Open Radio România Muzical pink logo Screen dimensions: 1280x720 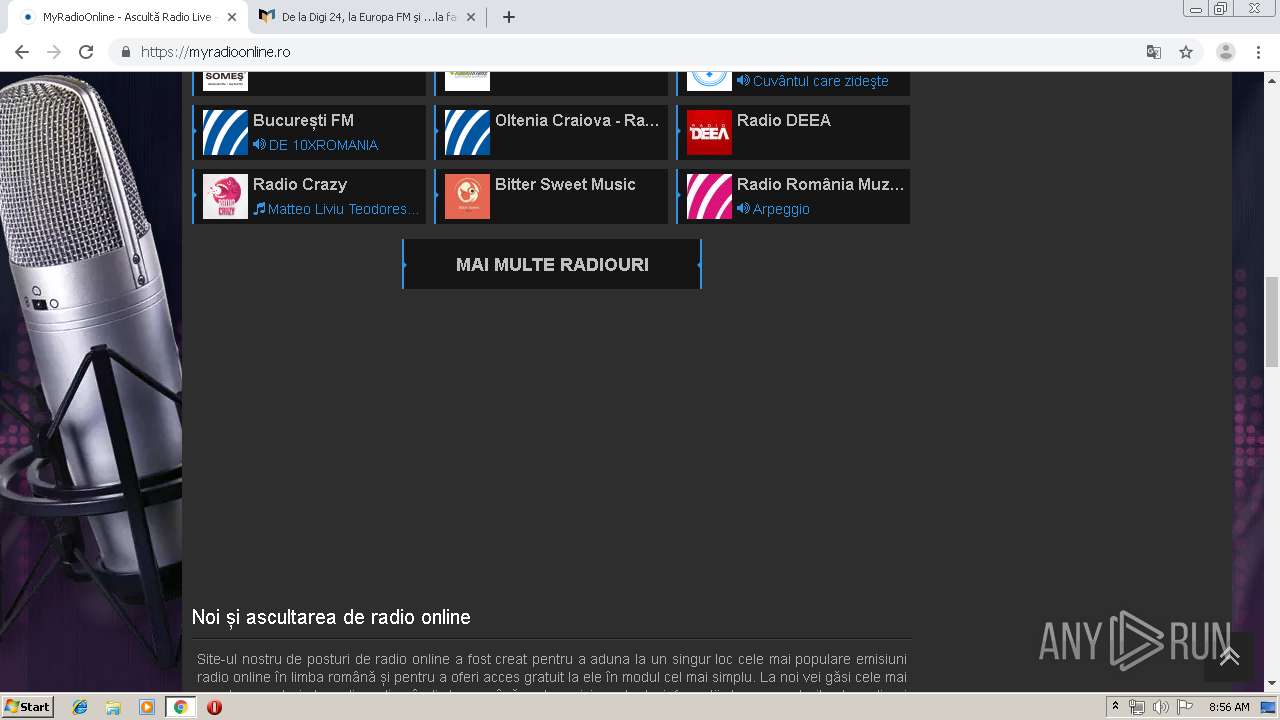click(709, 196)
